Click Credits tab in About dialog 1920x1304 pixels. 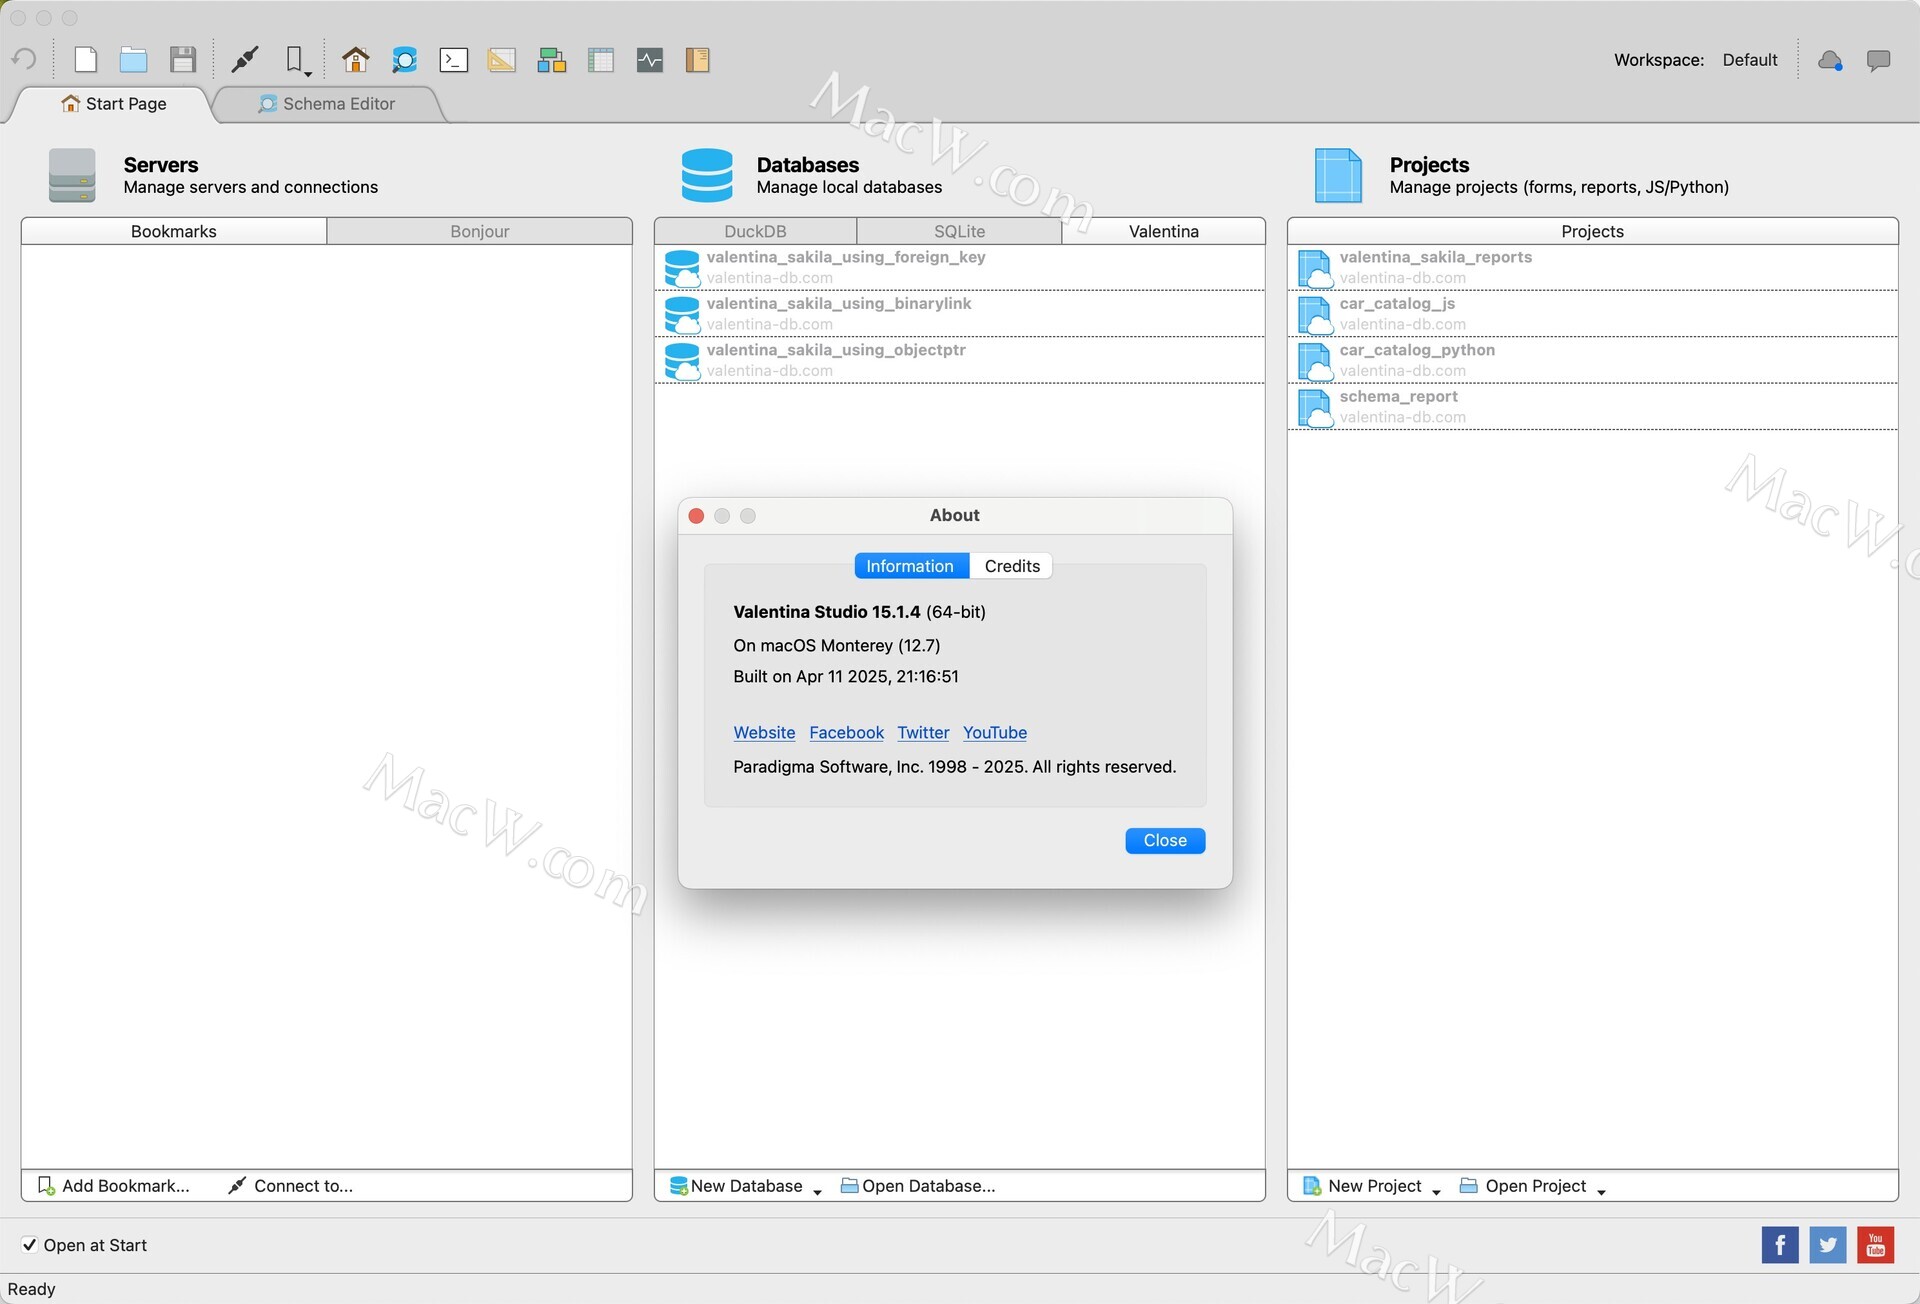click(x=1012, y=566)
